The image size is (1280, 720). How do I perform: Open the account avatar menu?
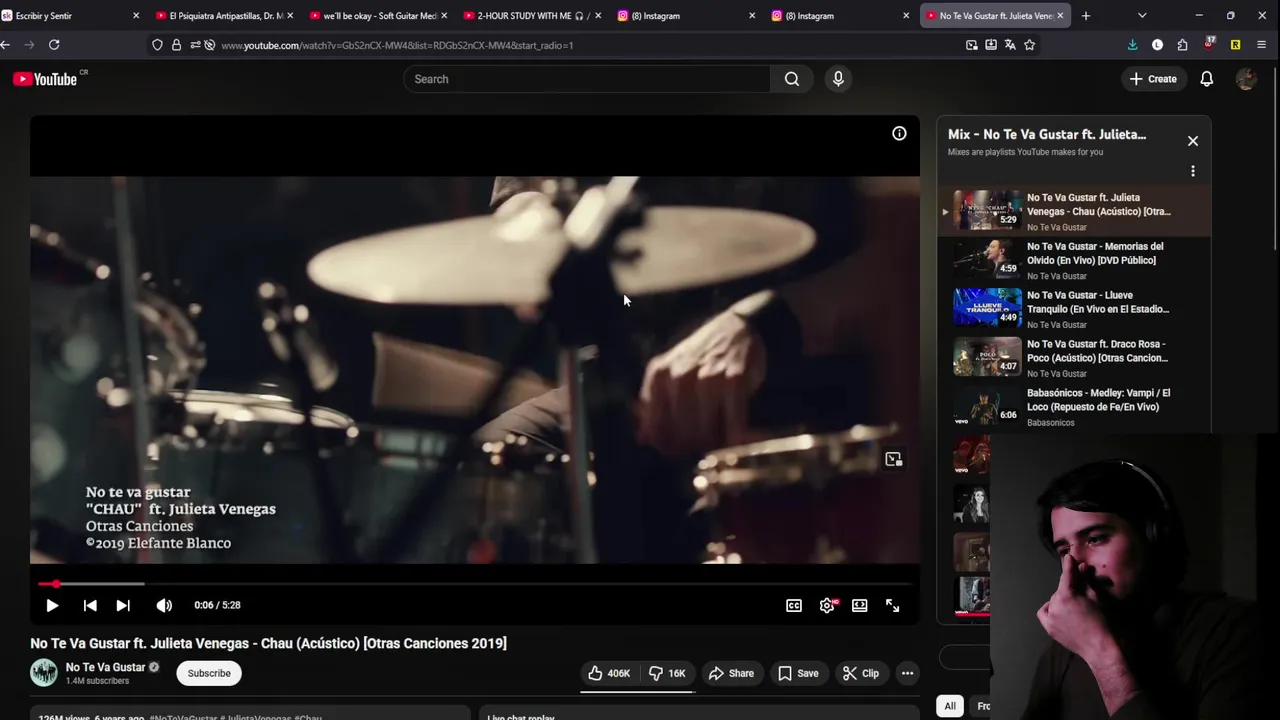[1246, 79]
